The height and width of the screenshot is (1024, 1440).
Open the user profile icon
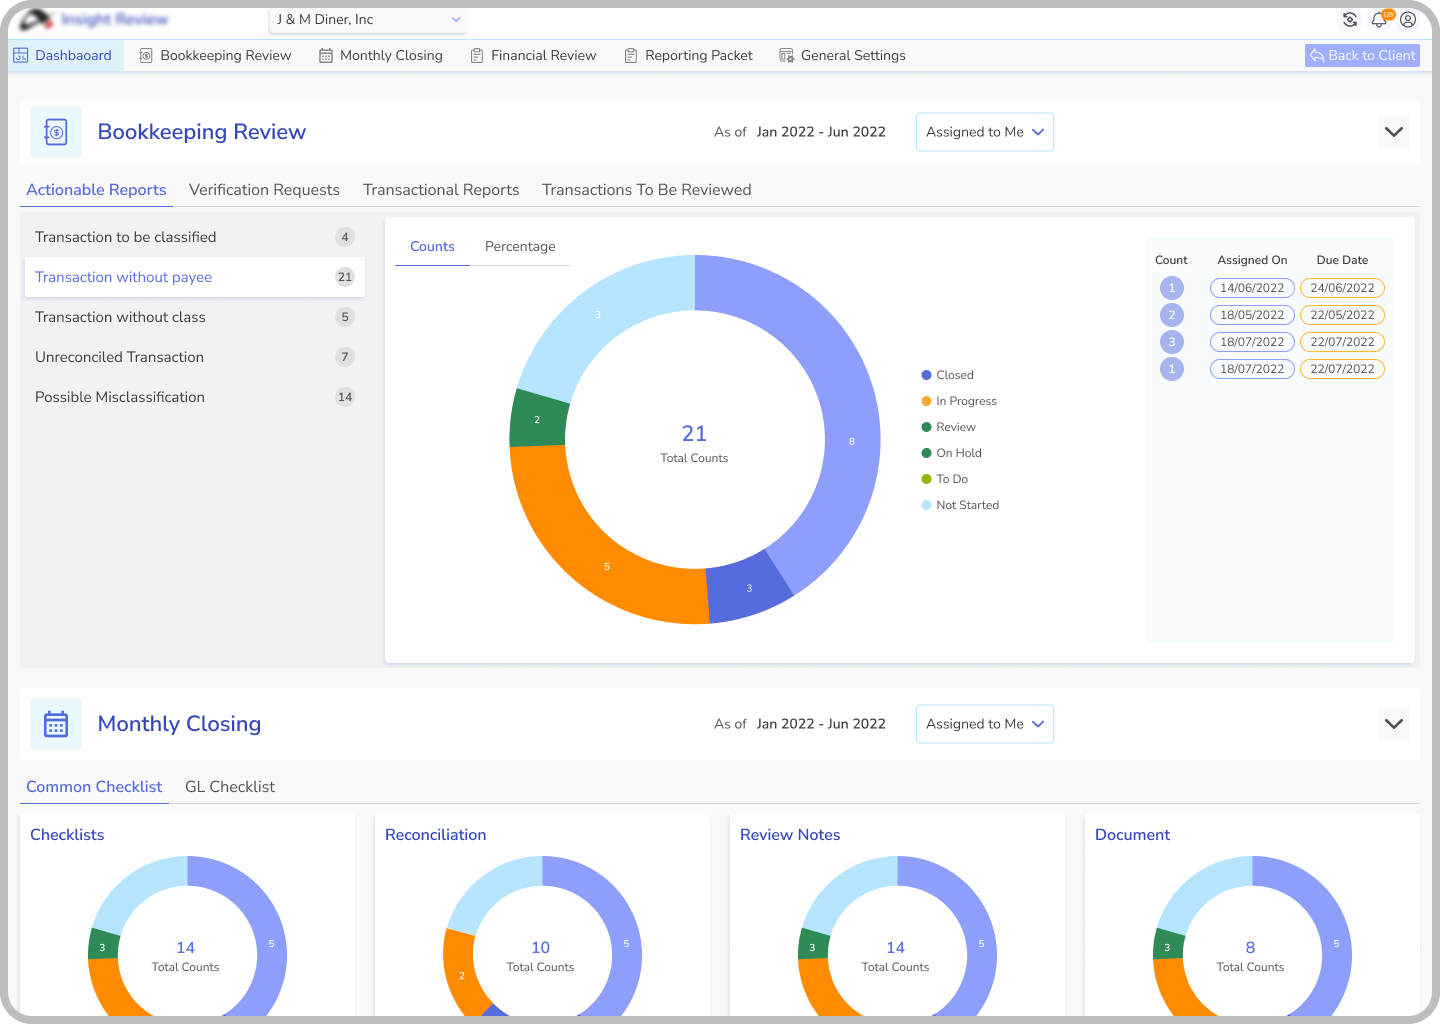[1408, 20]
